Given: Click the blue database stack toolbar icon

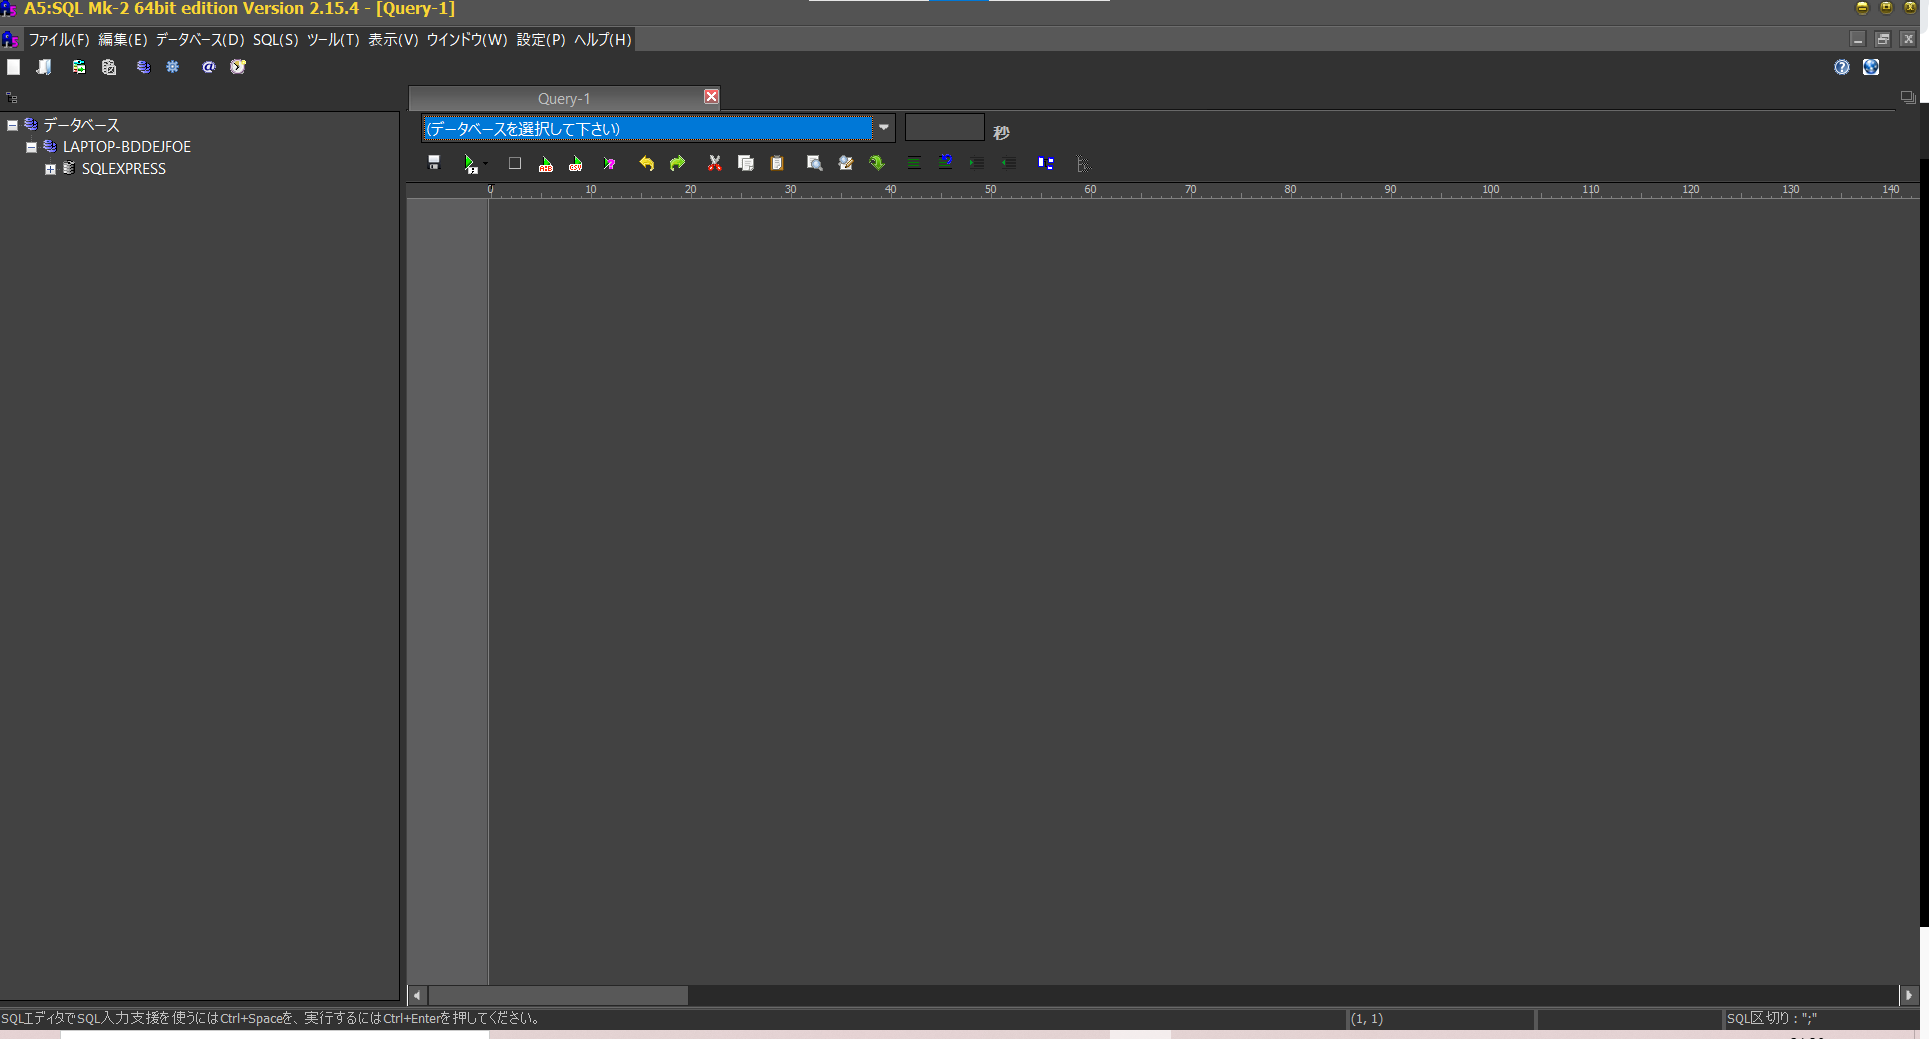Looking at the screenshot, I should (x=143, y=67).
